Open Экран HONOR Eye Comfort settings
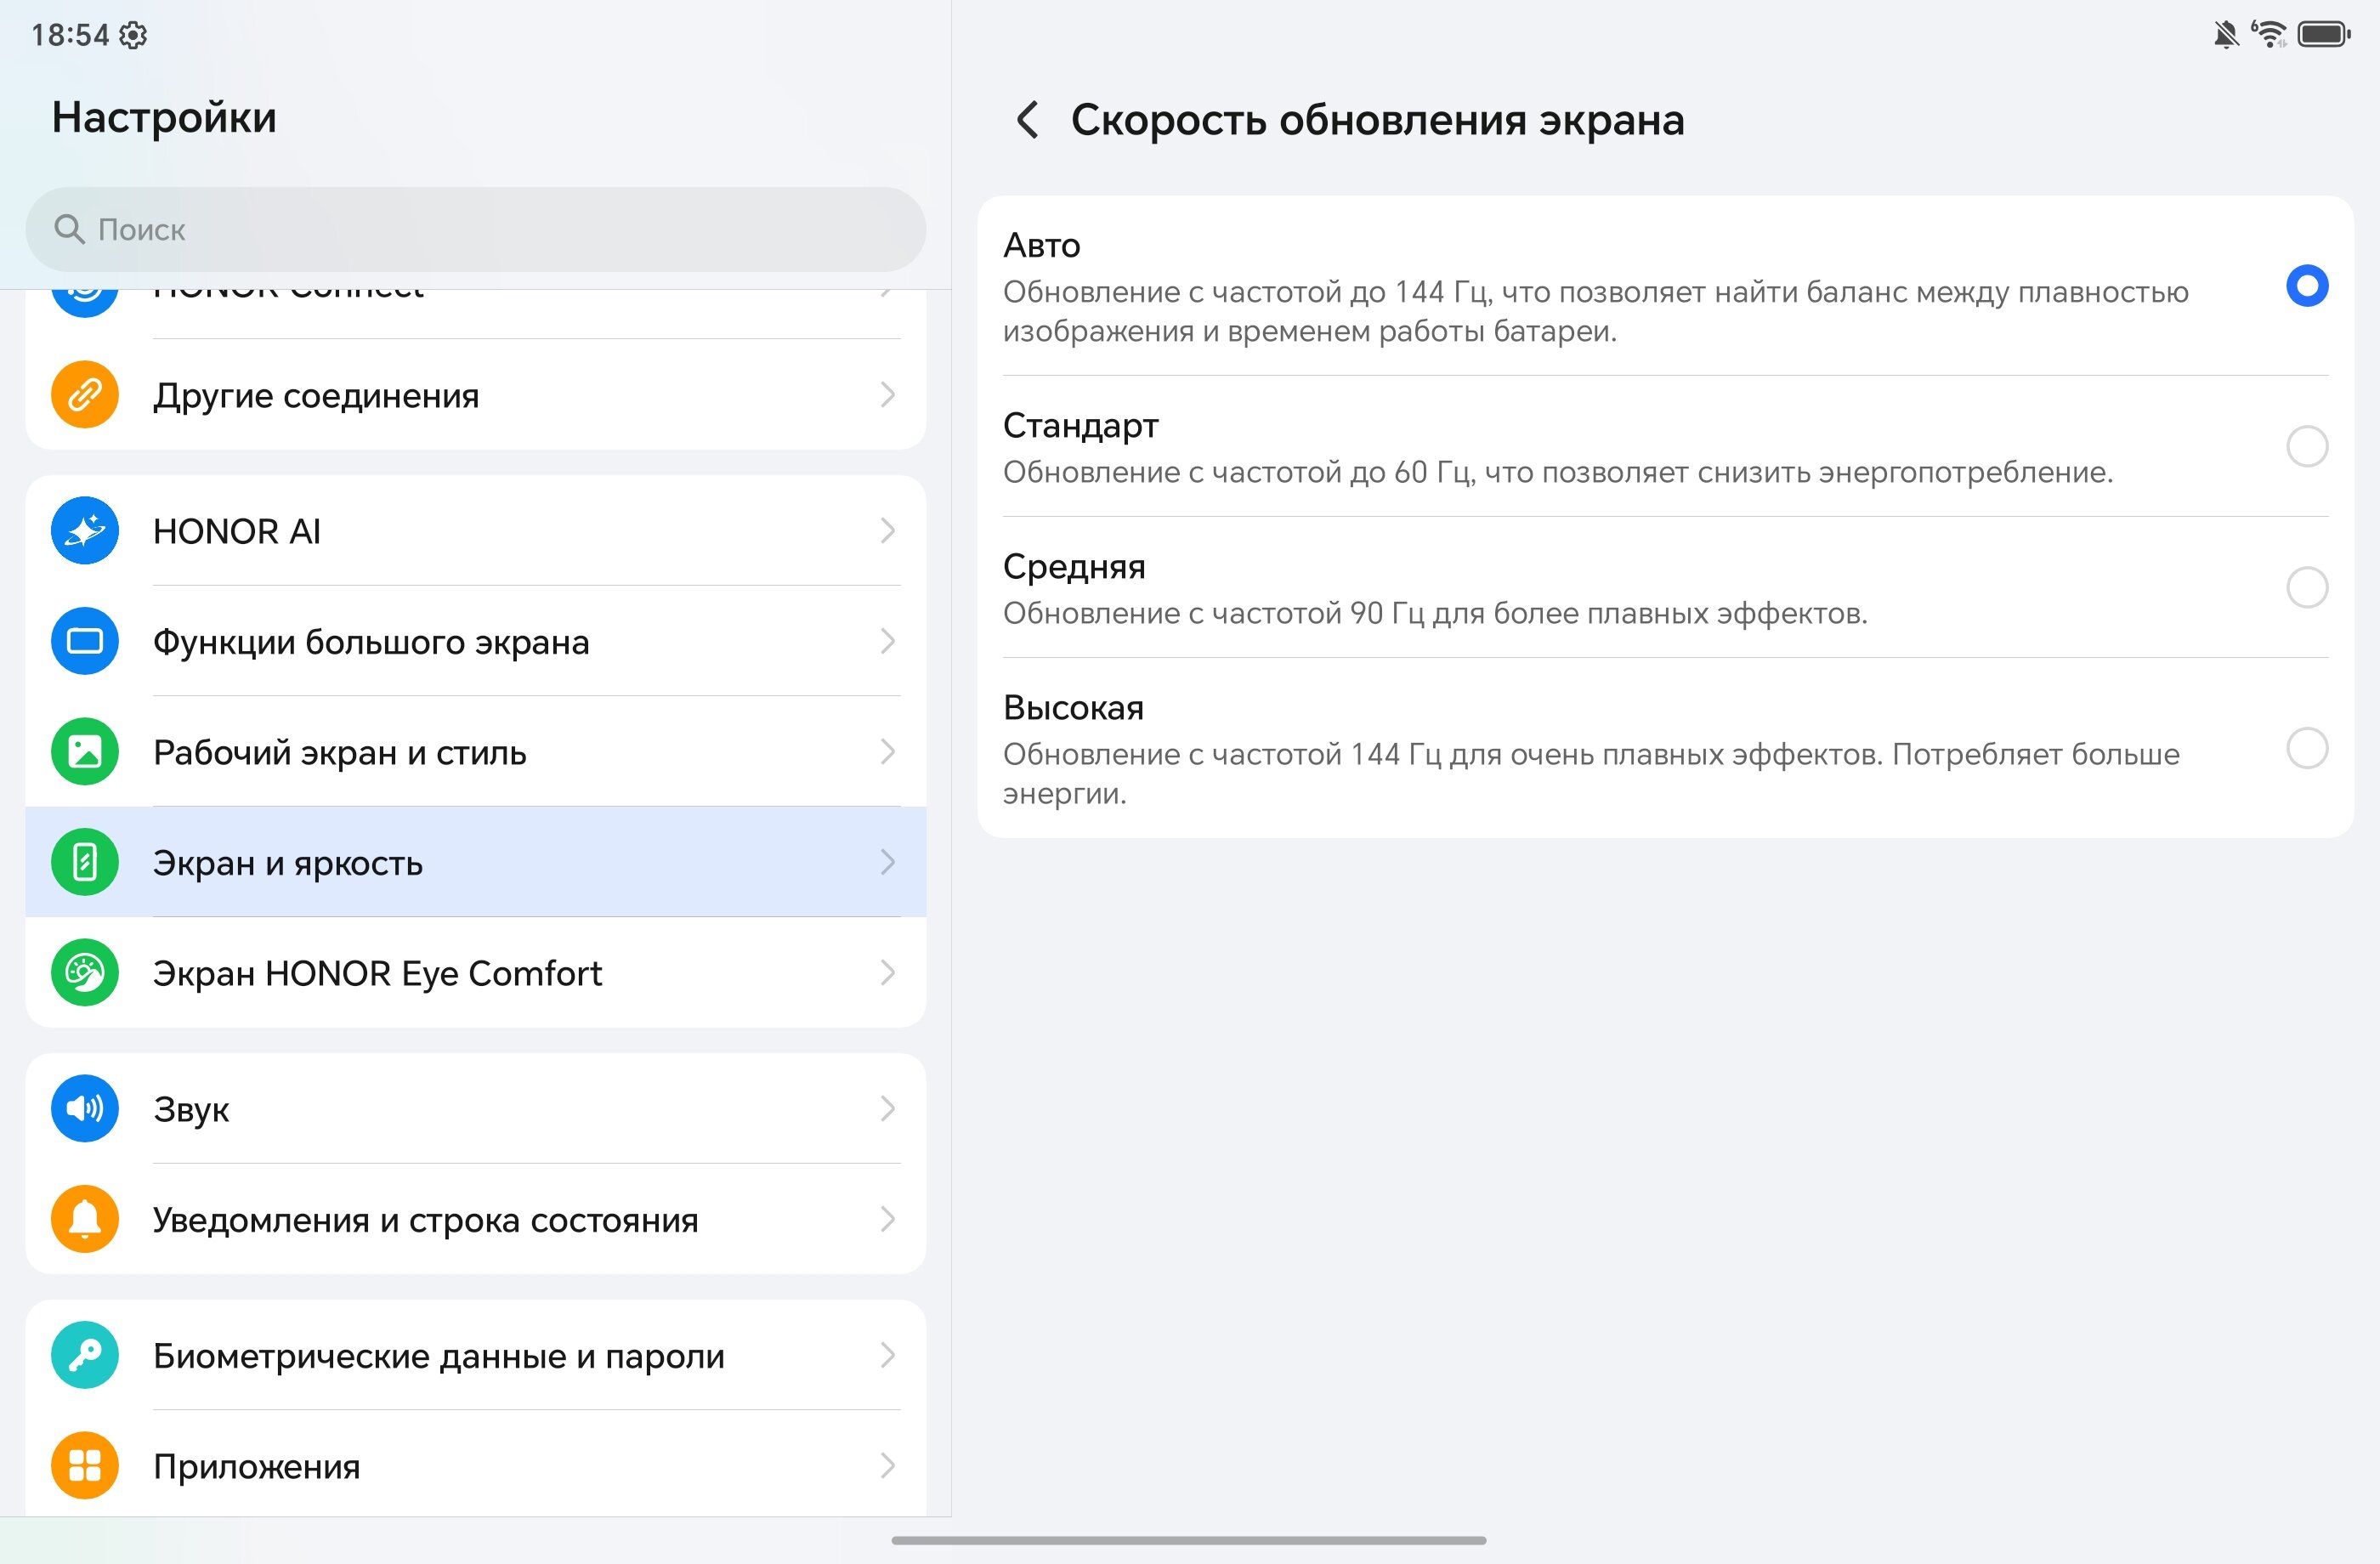 point(476,973)
